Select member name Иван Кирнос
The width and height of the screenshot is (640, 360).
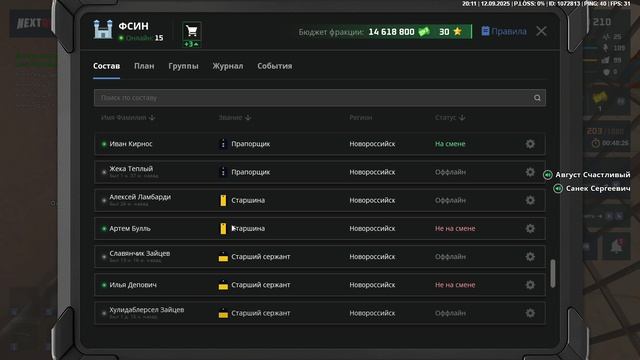[131, 144]
